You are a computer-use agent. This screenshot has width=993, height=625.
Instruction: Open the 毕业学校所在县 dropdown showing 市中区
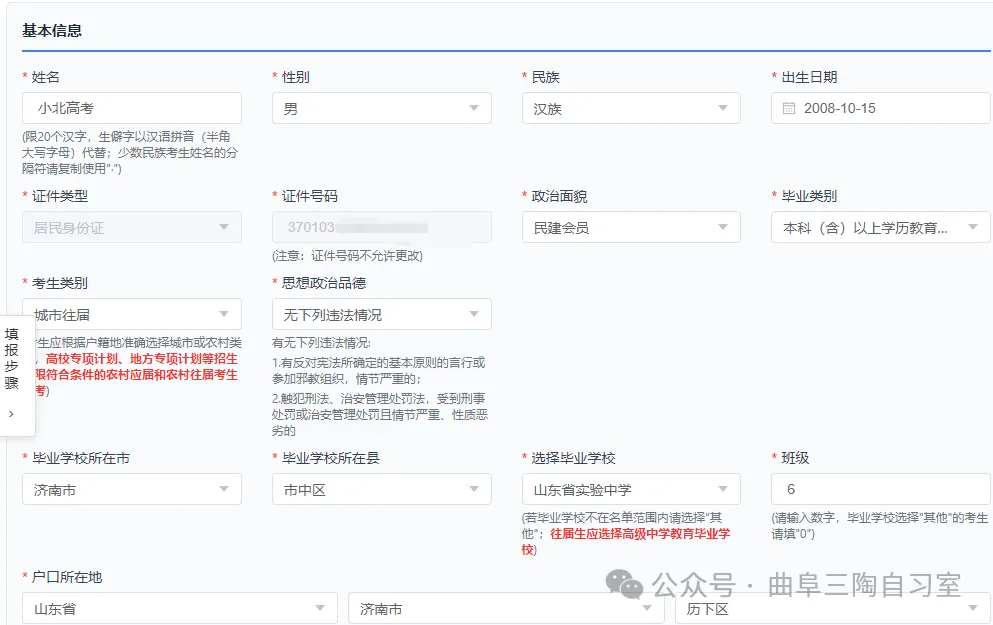point(382,489)
